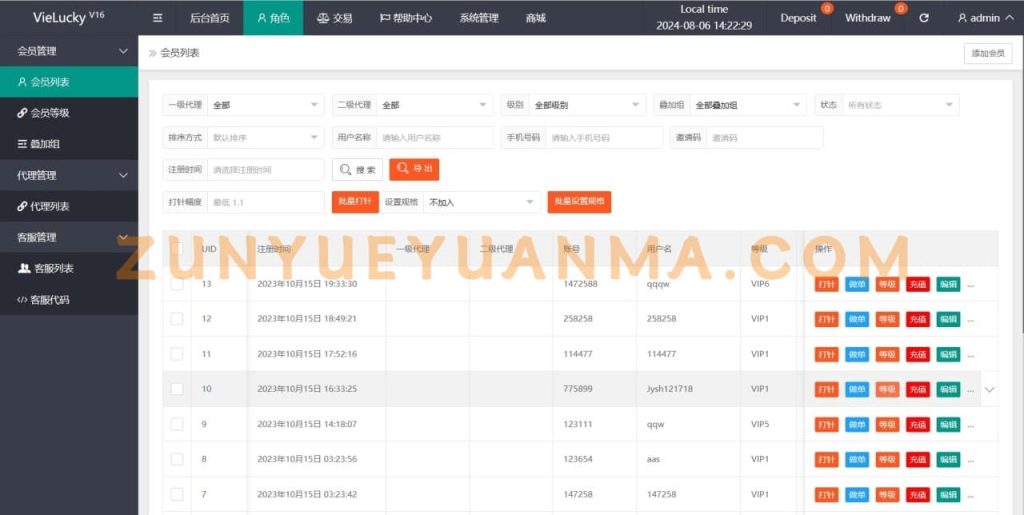Image resolution: width=1024 pixels, height=515 pixels.
Task: Open the 二级代理 dropdown
Action: point(435,104)
